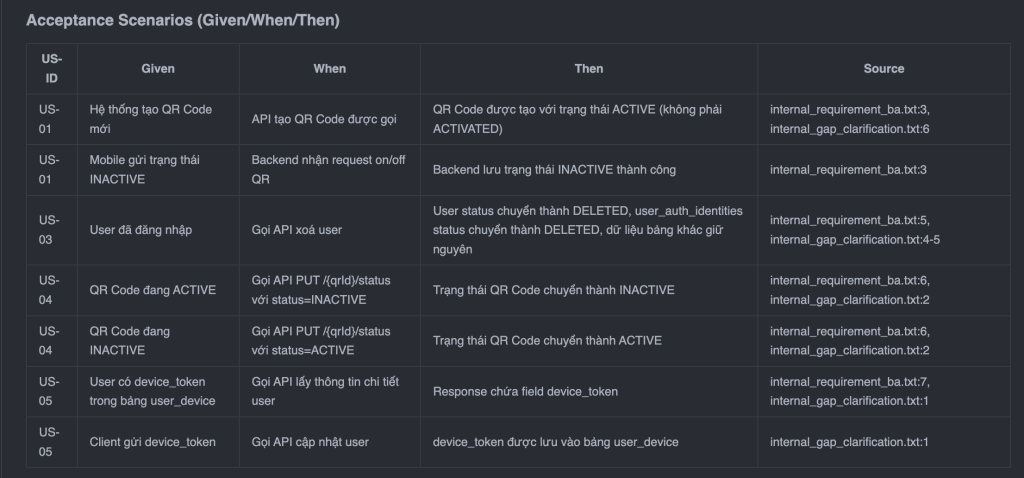Click the "Response chứa field device_token" cell
Screen dimensions: 1024x478
[x=525, y=391]
